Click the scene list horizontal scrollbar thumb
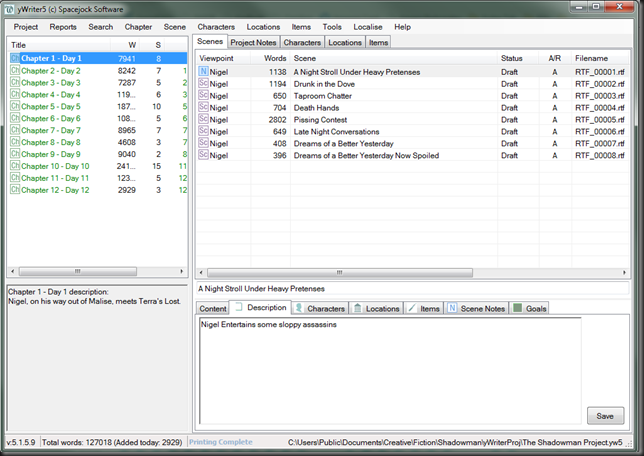The image size is (644, 456). (x=340, y=272)
